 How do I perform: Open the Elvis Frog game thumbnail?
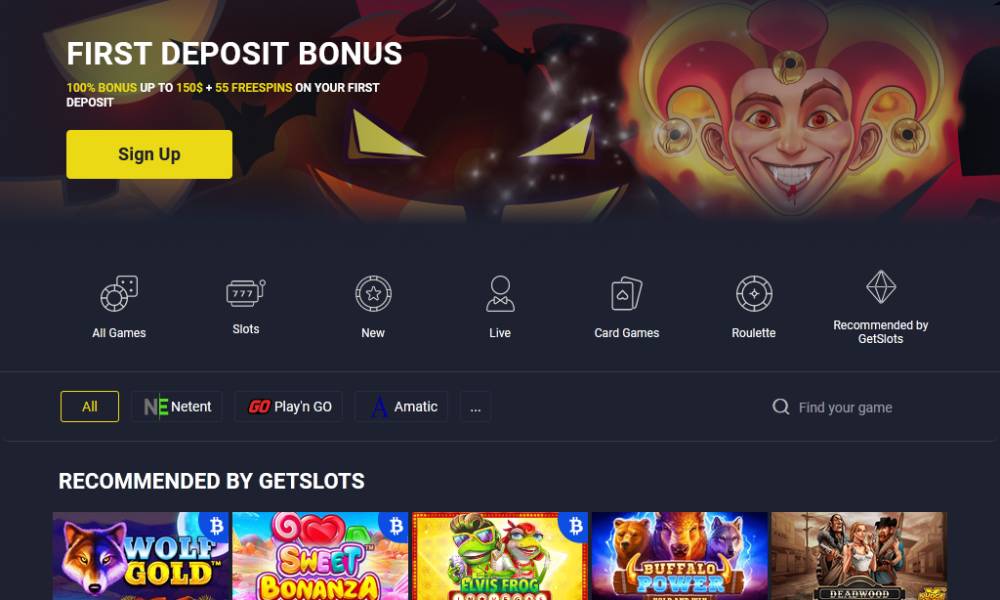tap(500, 556)
